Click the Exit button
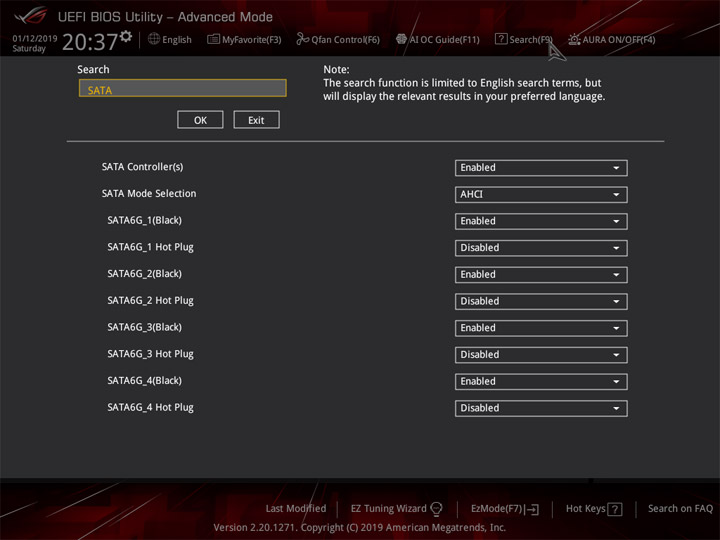Image resolution: width=720 pixels, height=540 pixels. click(x=256, y=120)
